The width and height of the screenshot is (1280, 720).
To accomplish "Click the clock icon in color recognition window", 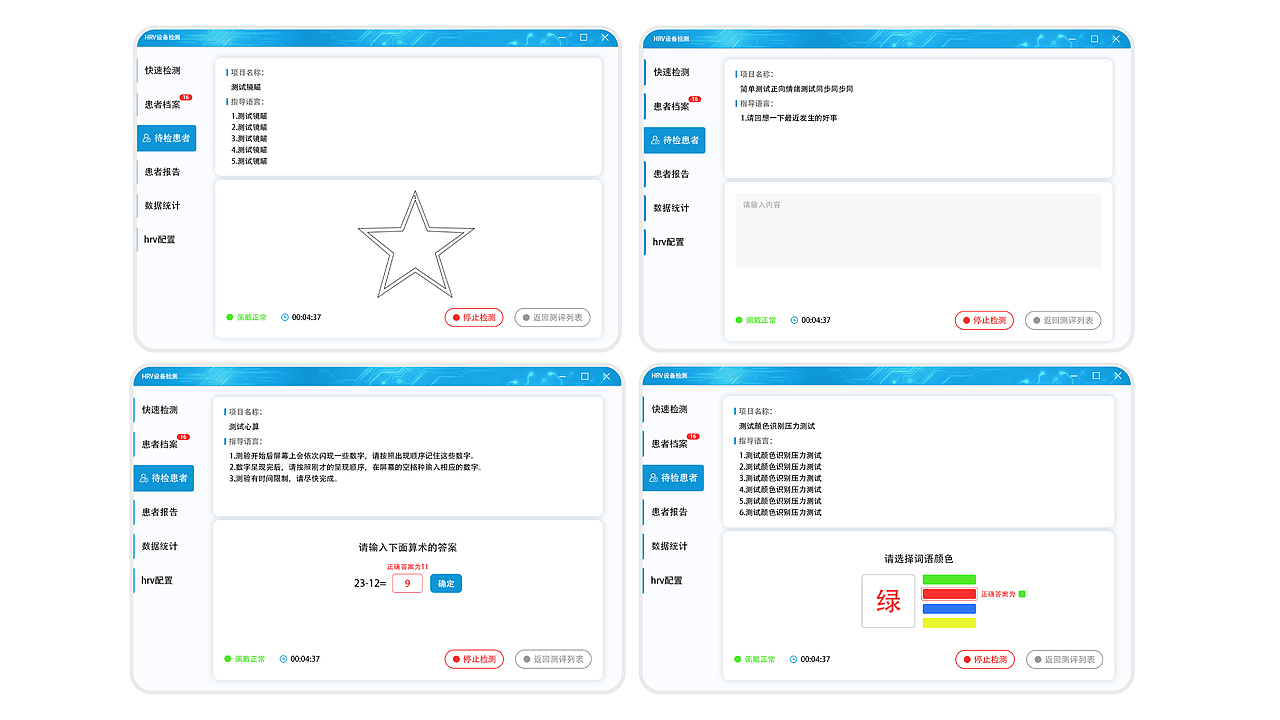I will (x=794, y=659).
